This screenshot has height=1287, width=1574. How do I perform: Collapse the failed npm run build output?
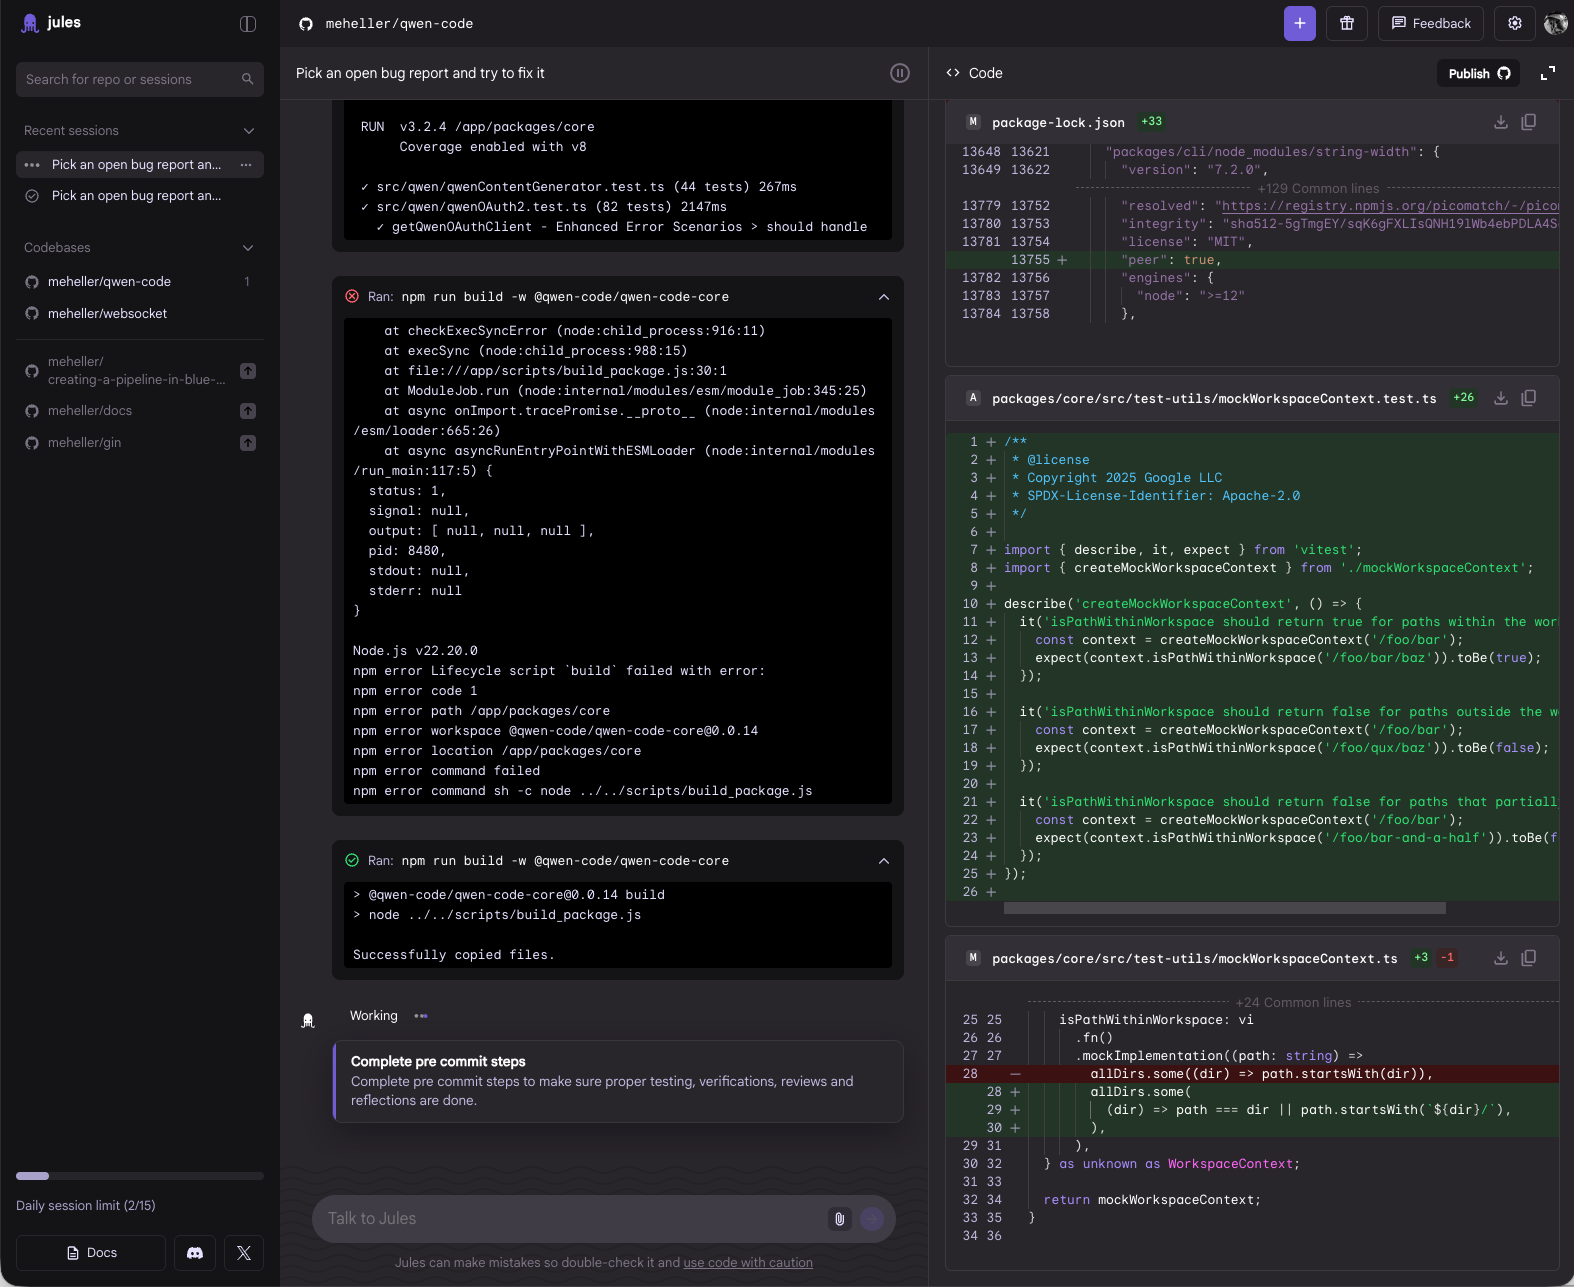[884, 297]
